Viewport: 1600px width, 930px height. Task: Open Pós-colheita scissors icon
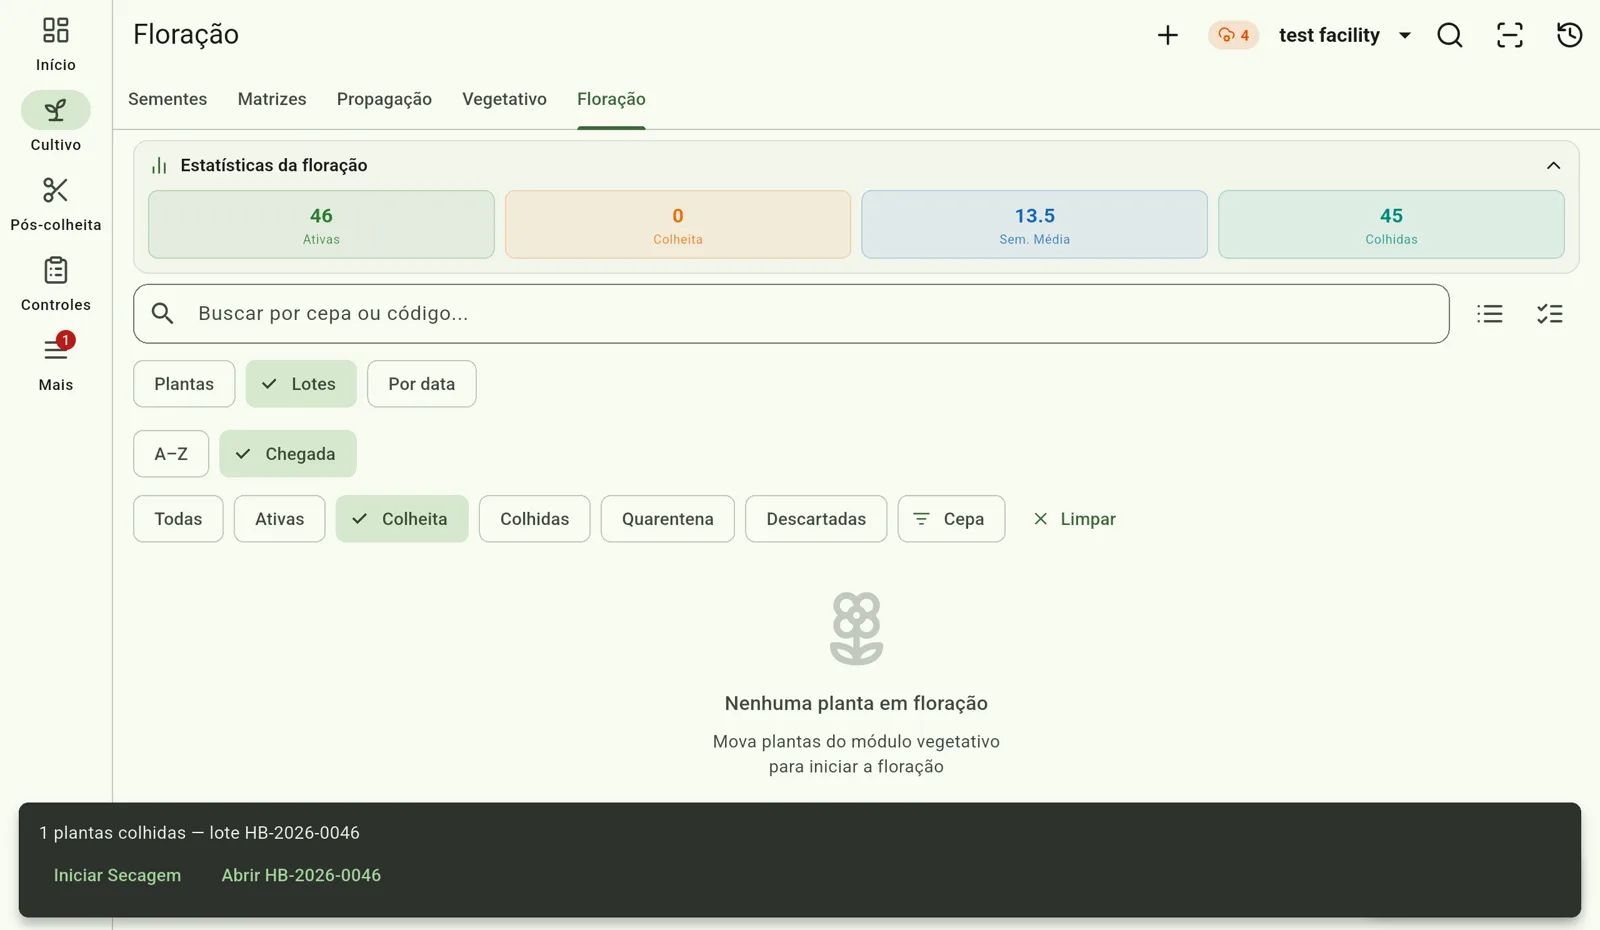pos(56,190)
